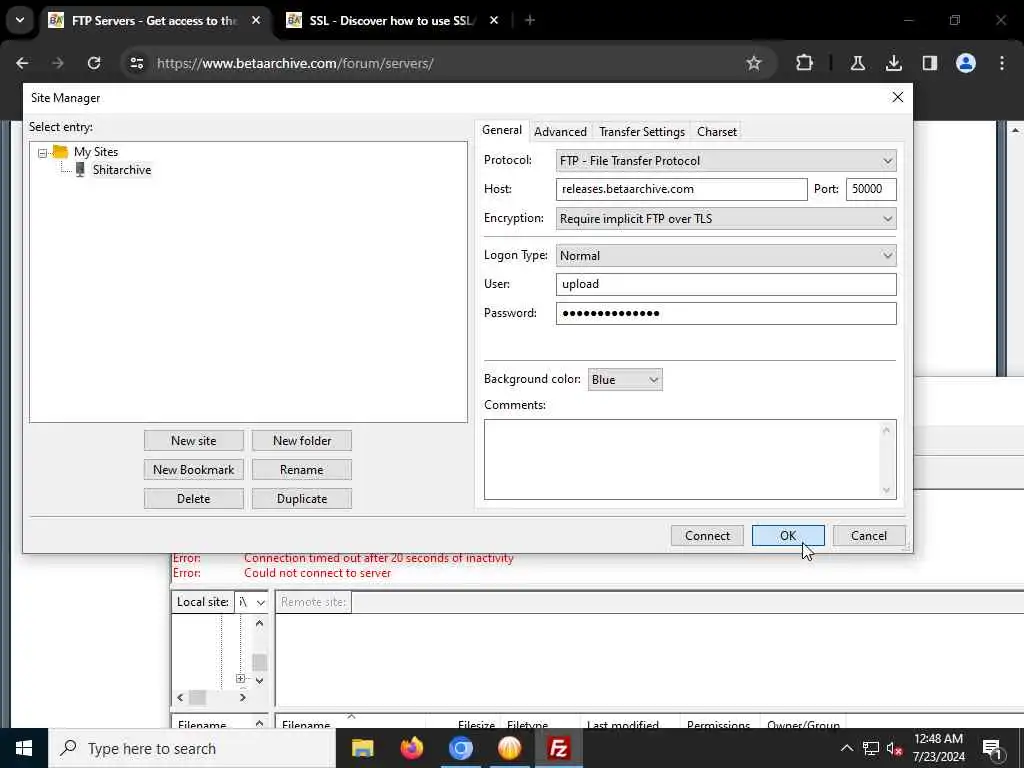
Task: Open the Charset tab
Action: click(x=716, y=131)
